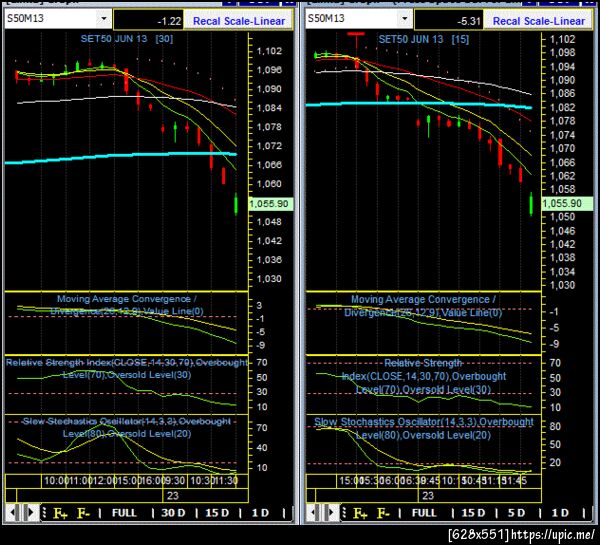Viewport: 600px width, 545px height.
Task: Select FULL range on left chart
Action: [x=124, y=513]
